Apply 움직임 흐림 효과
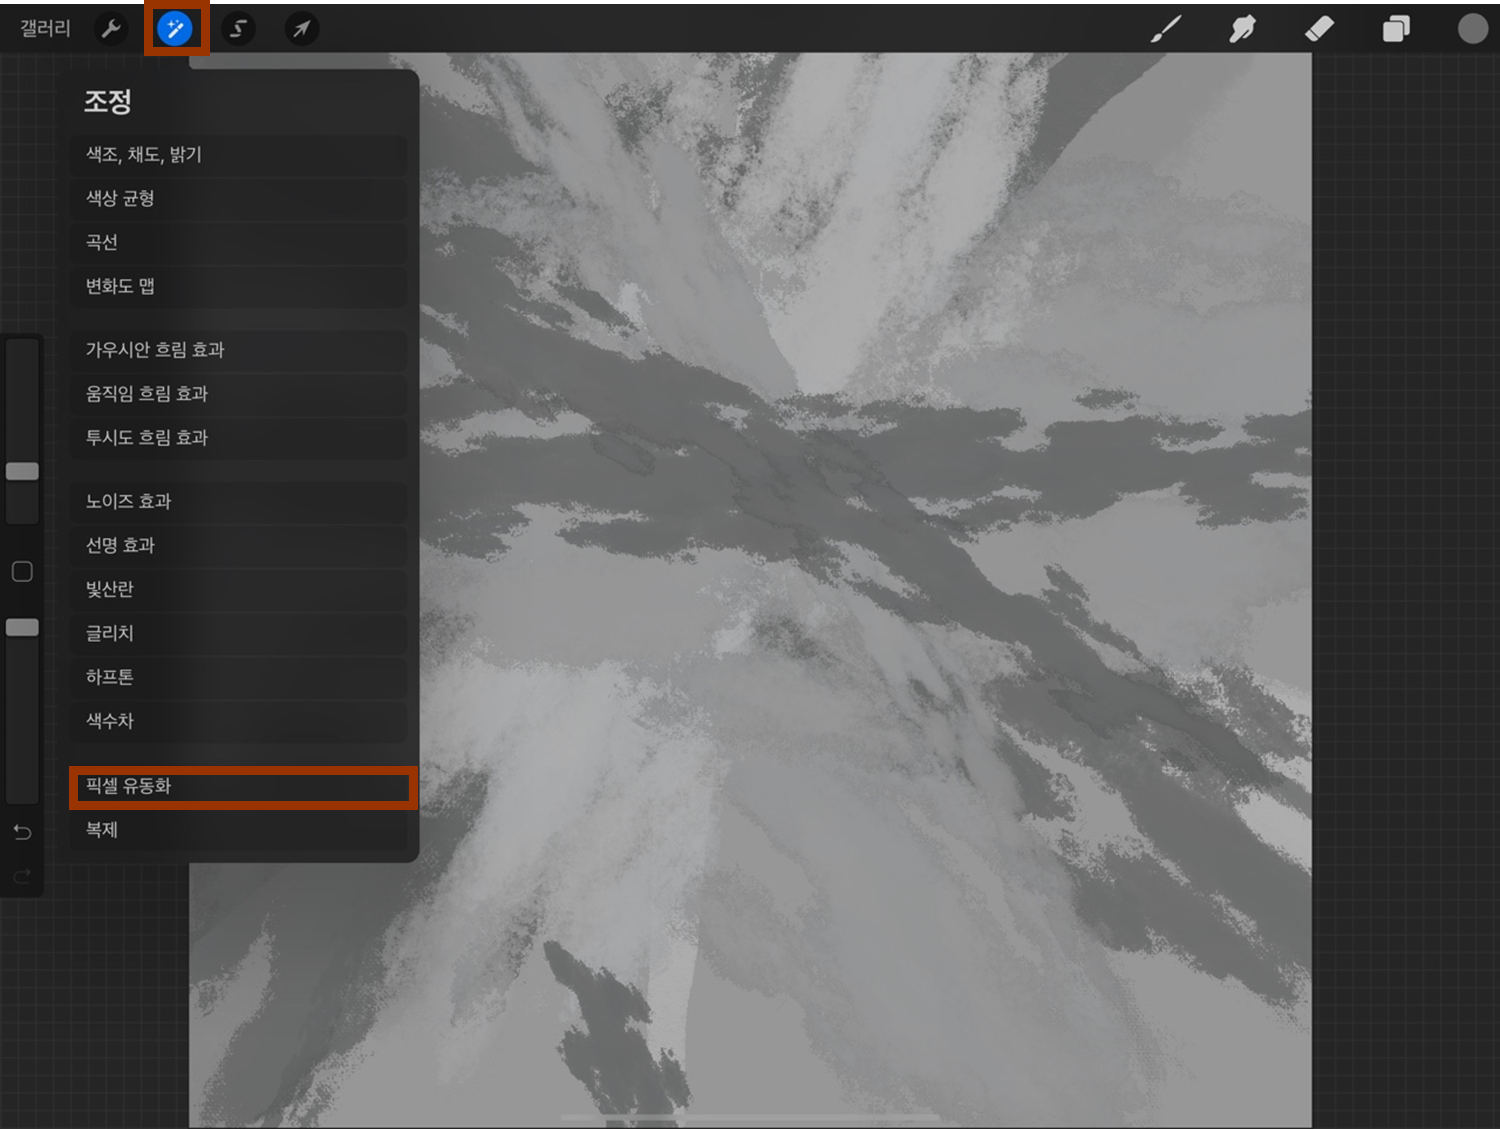 [x=239, y=394]
